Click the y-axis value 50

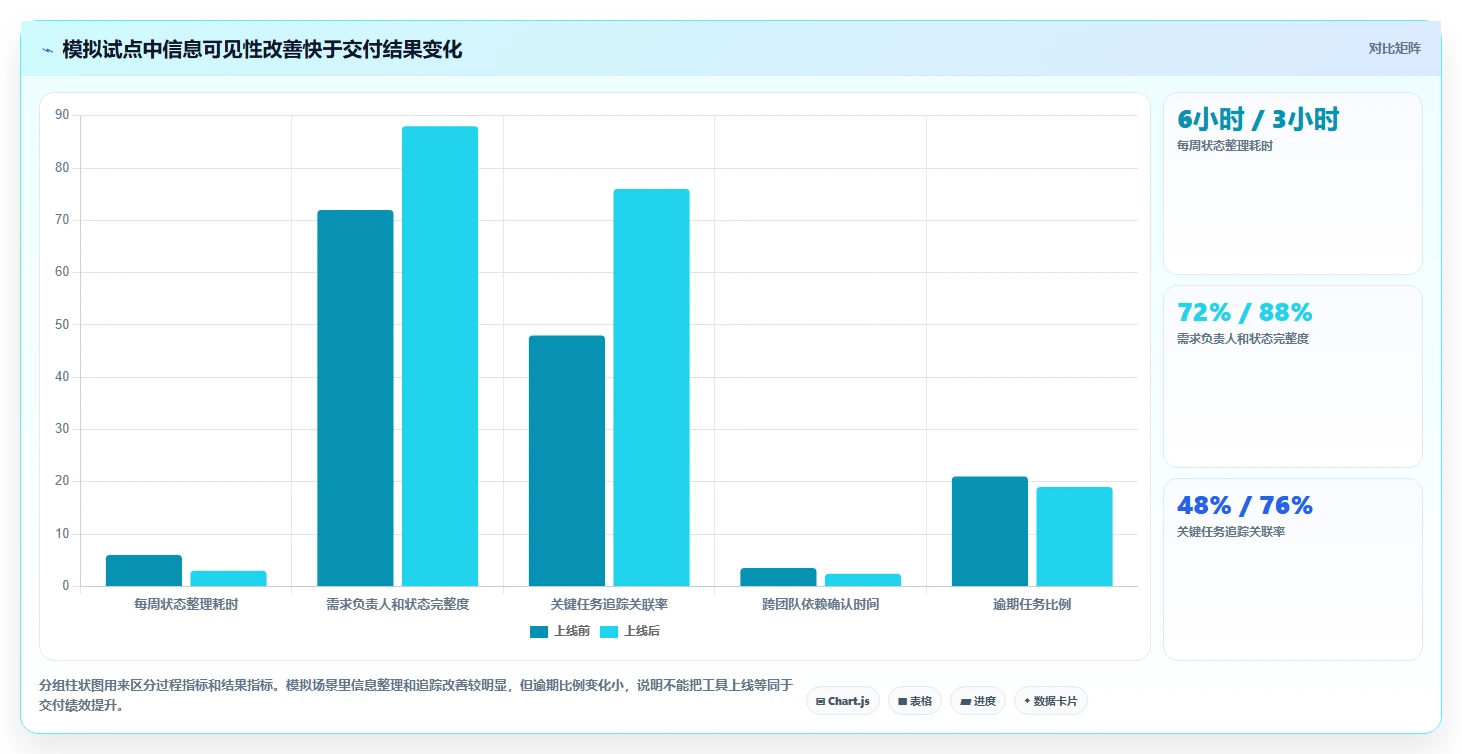pos(62,325)
